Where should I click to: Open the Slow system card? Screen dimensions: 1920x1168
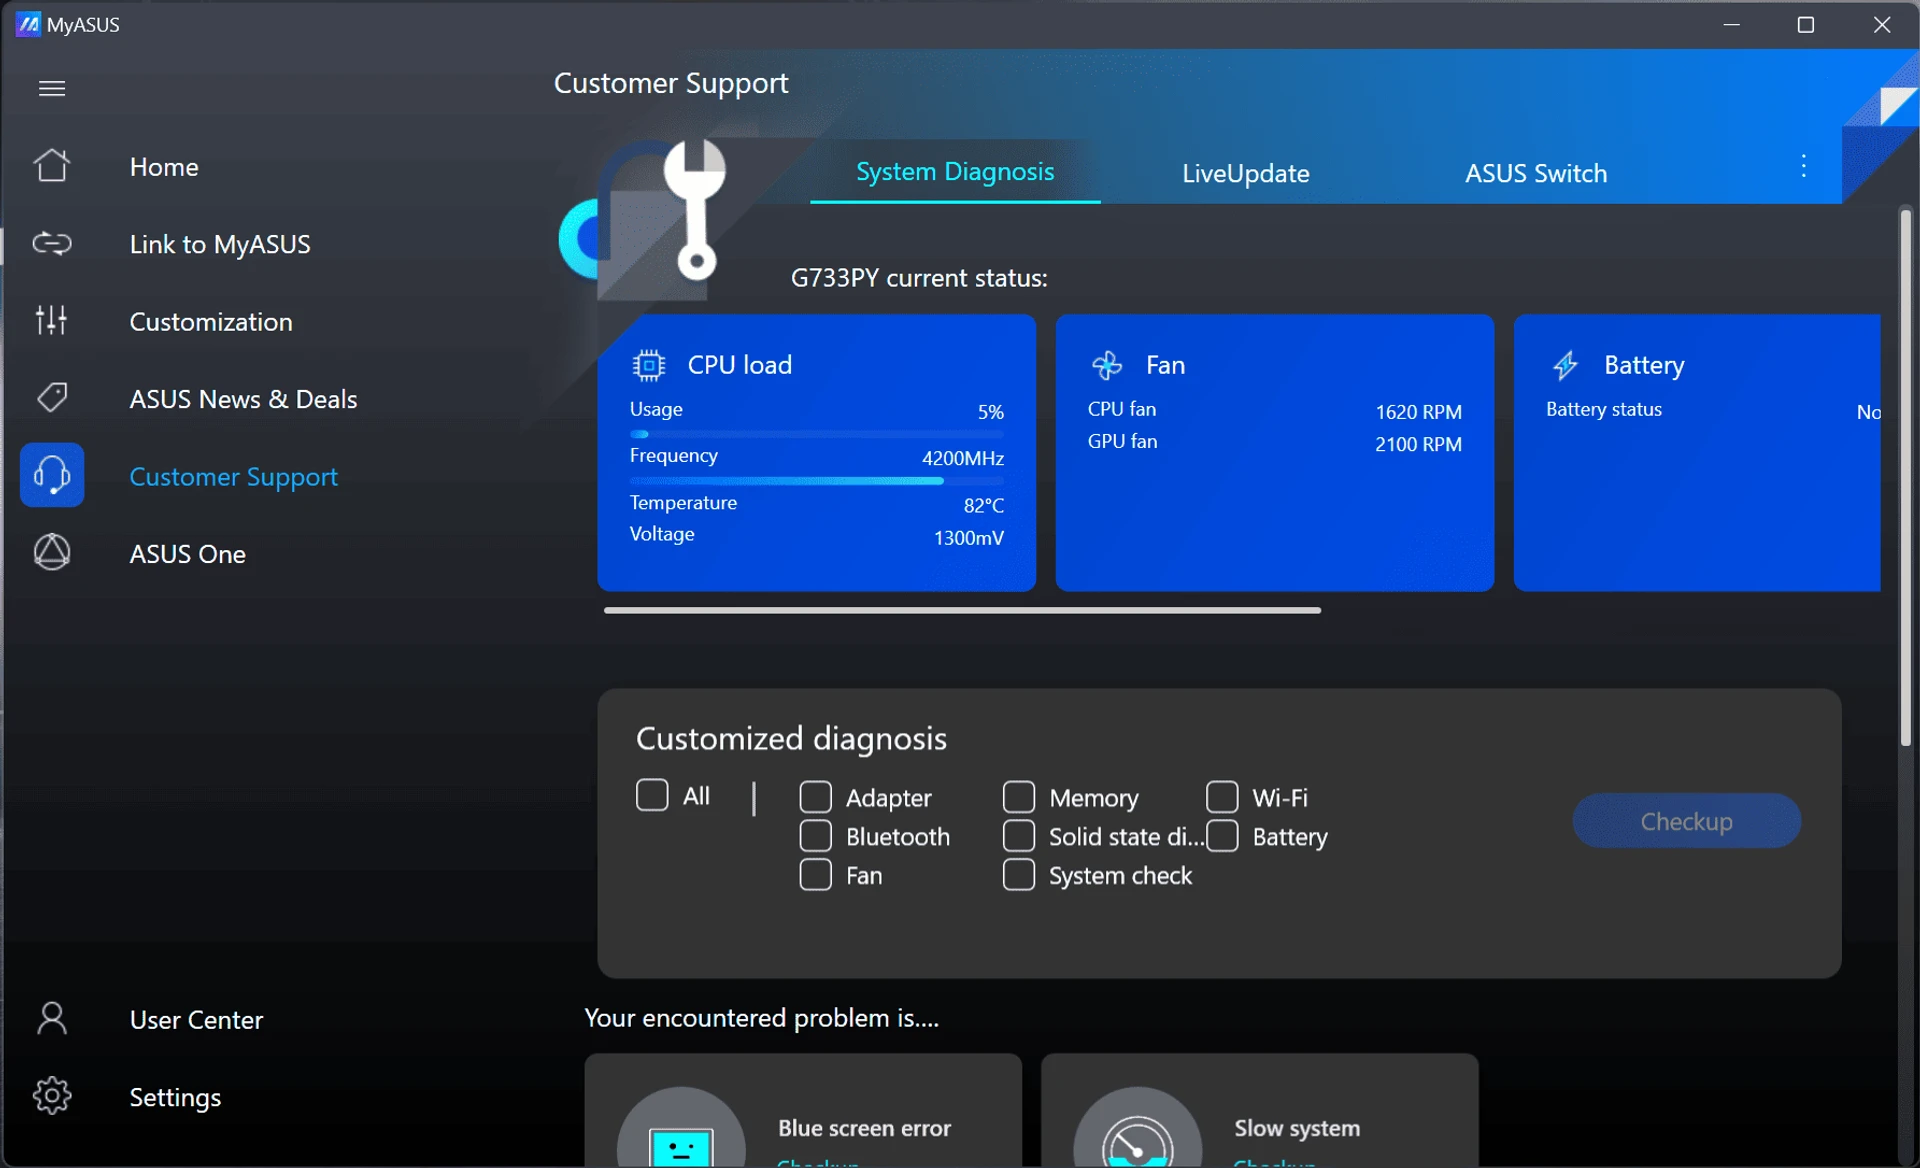pos(1260,1110)
